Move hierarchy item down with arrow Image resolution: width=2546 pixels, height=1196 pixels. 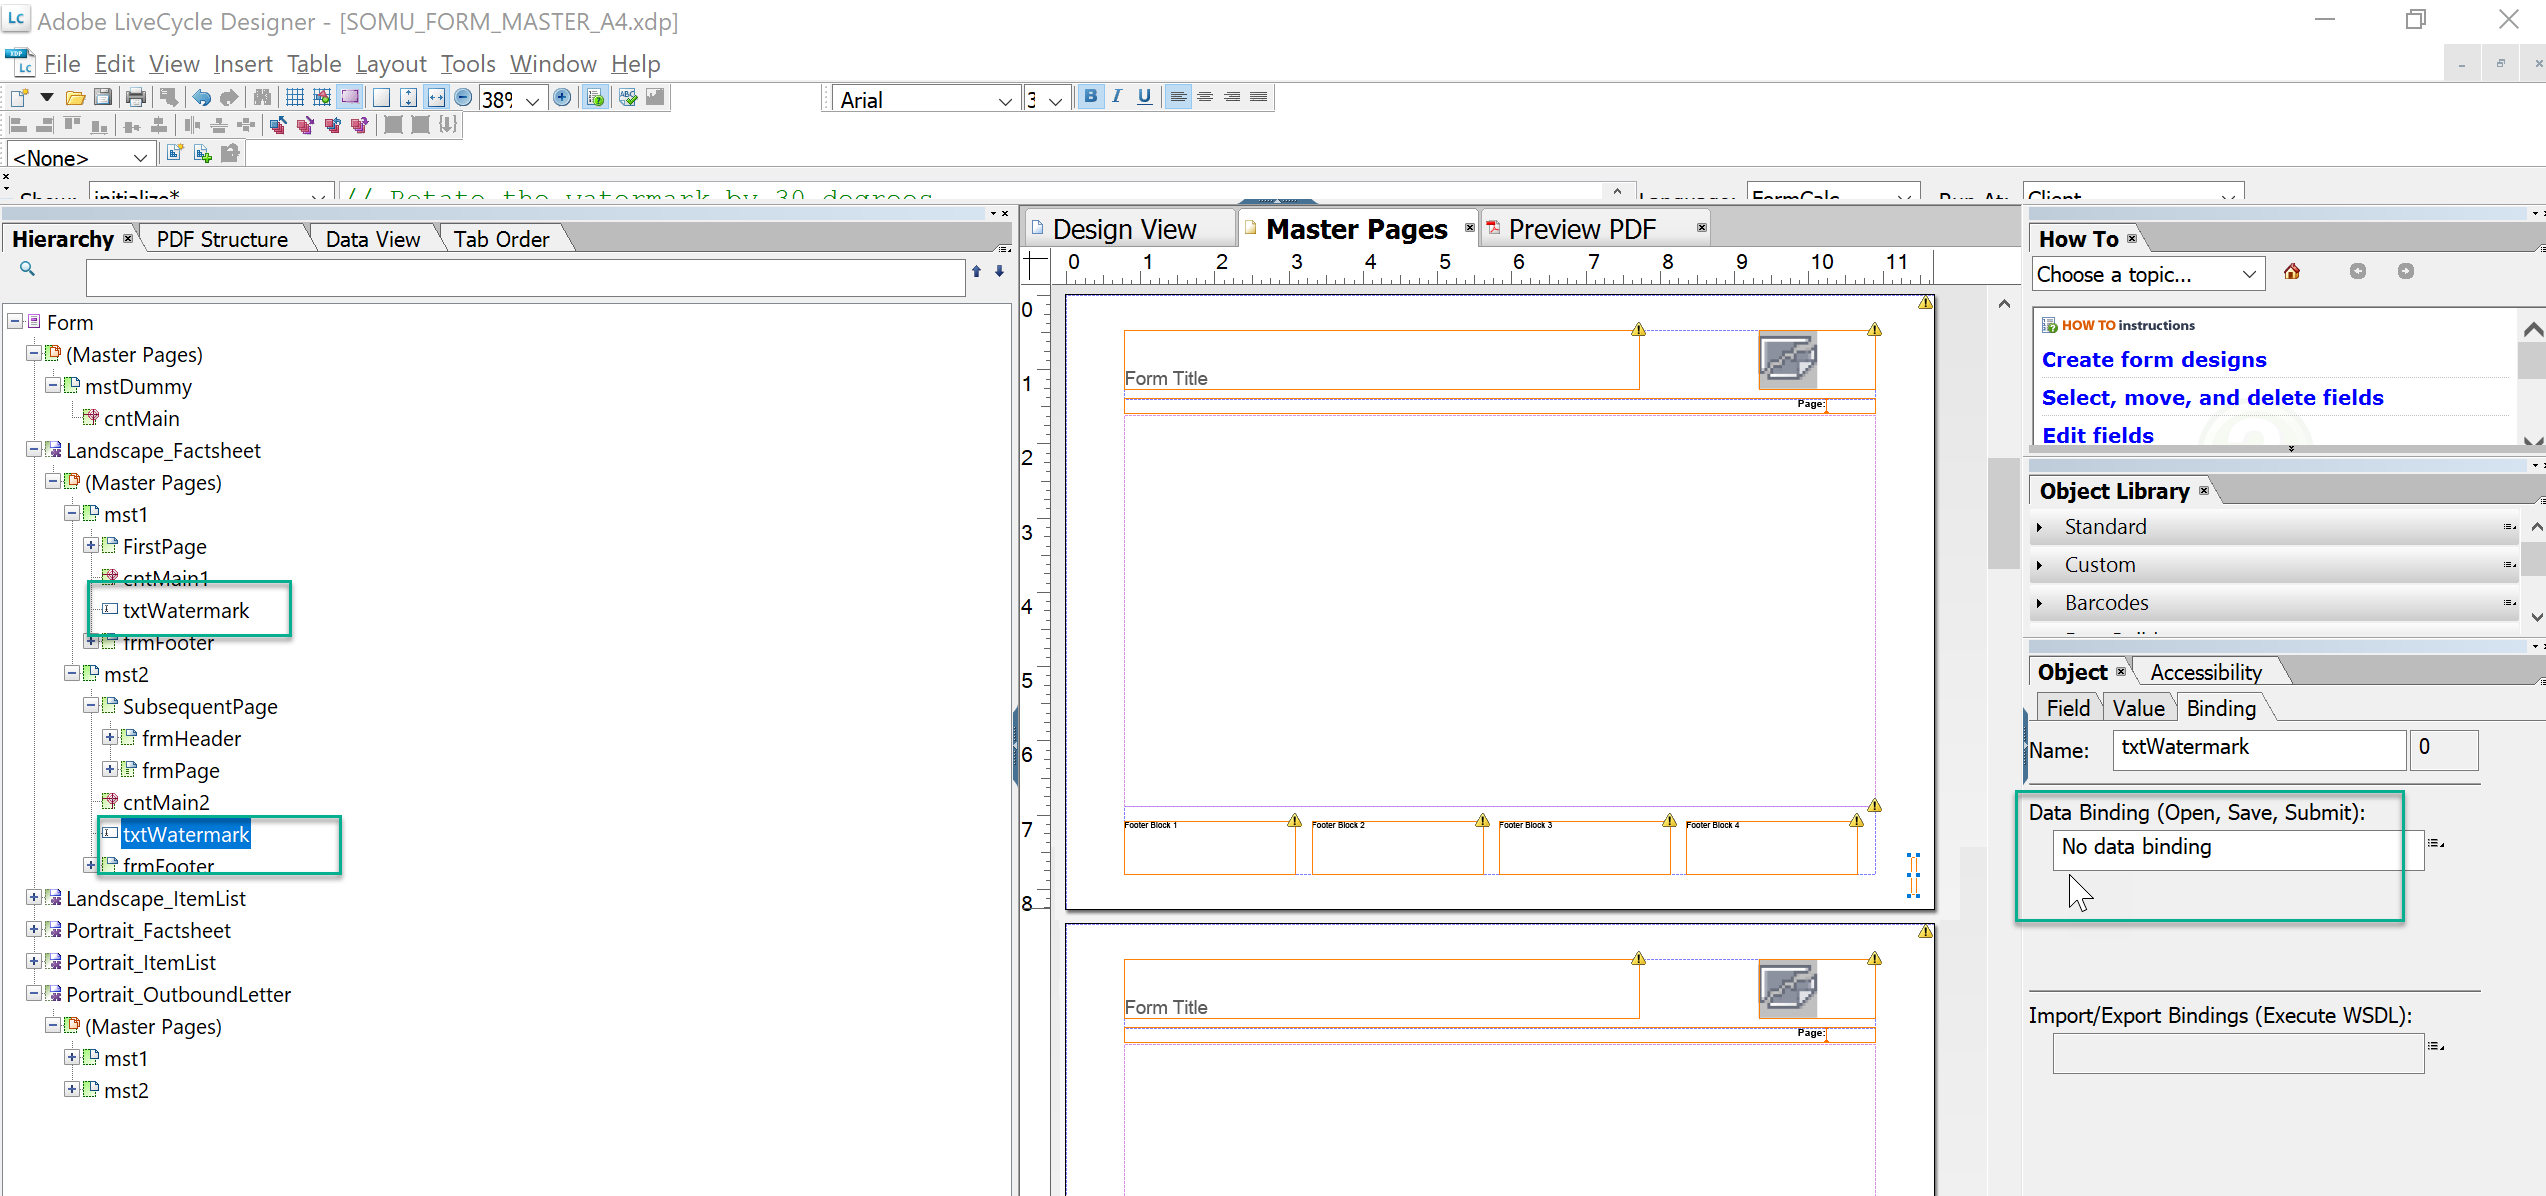click(x=999, y=271)
